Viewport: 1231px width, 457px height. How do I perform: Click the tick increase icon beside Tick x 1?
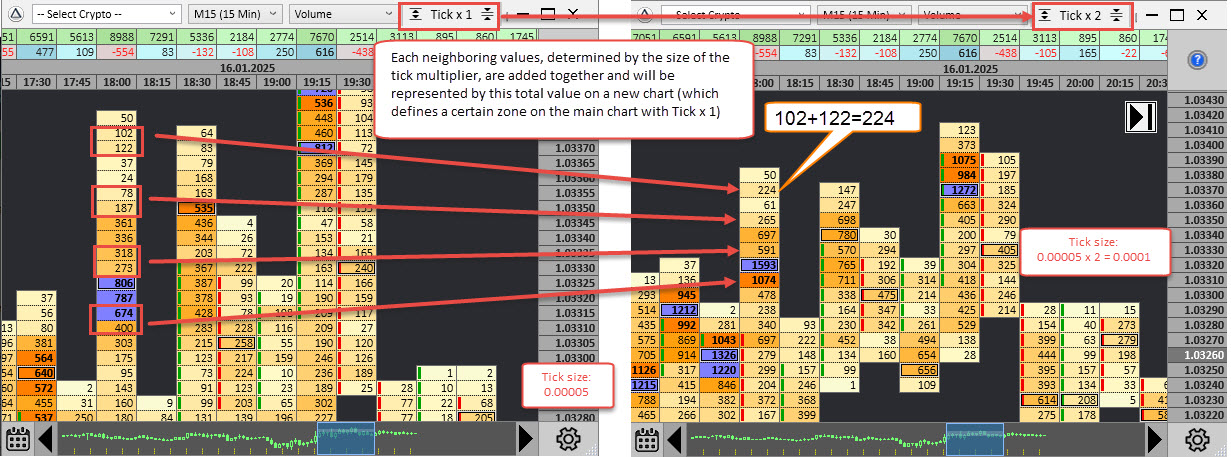pos(486,15)
